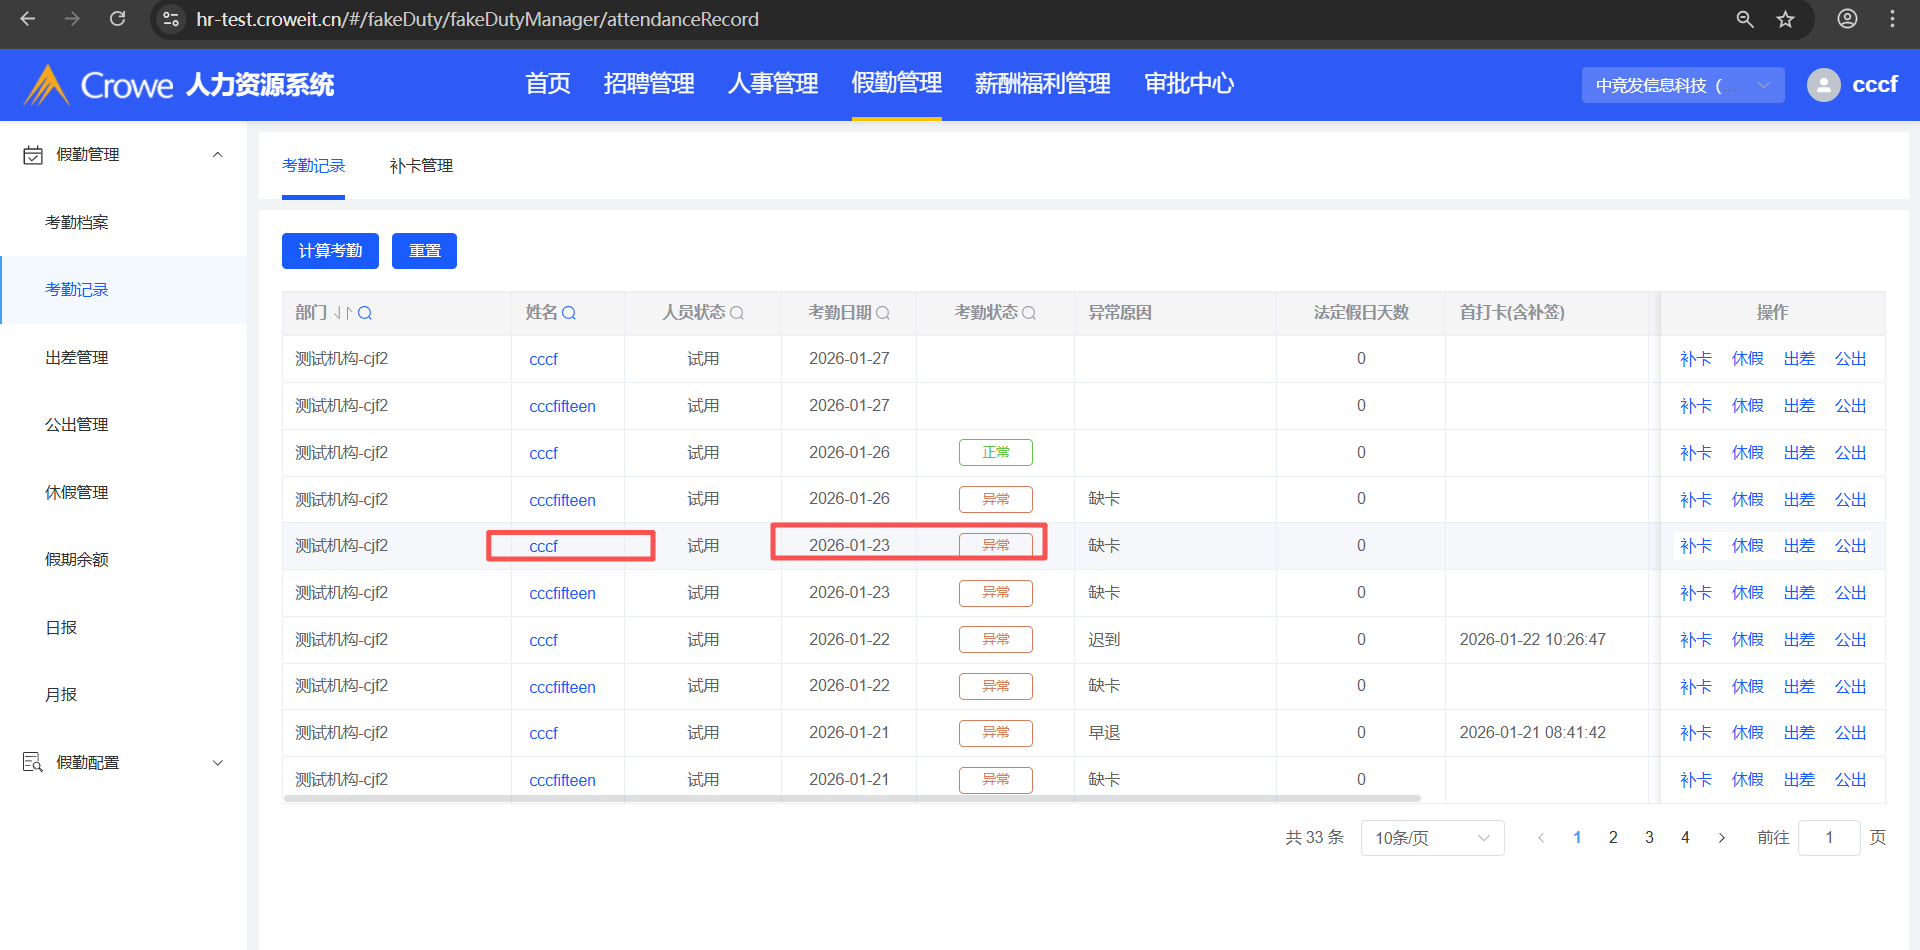Image resolution: width=1920 pixels, height=950 pixels.
Task: Open the 人员状态 column filter icon
Action: (x=737, y=313)
